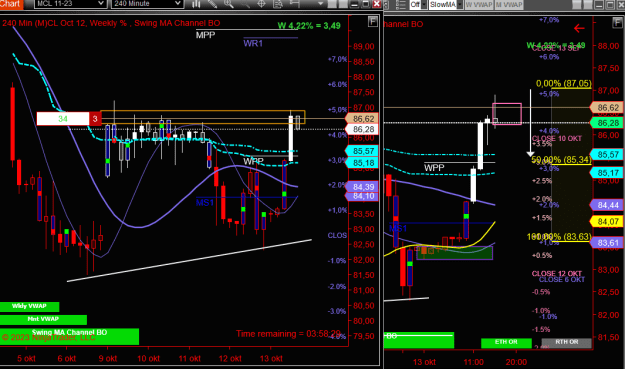This screenshot has height=369, width=625.
Task: Click the Mnt VWAP green button
Action: click(x=43, y=320)
